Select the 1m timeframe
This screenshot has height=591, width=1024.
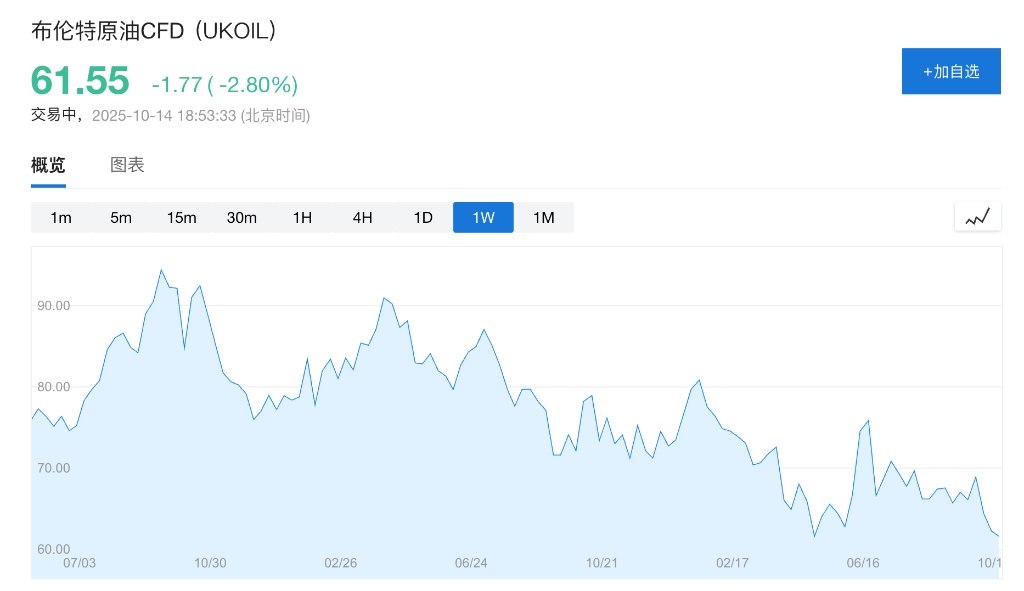pos(61,218)
